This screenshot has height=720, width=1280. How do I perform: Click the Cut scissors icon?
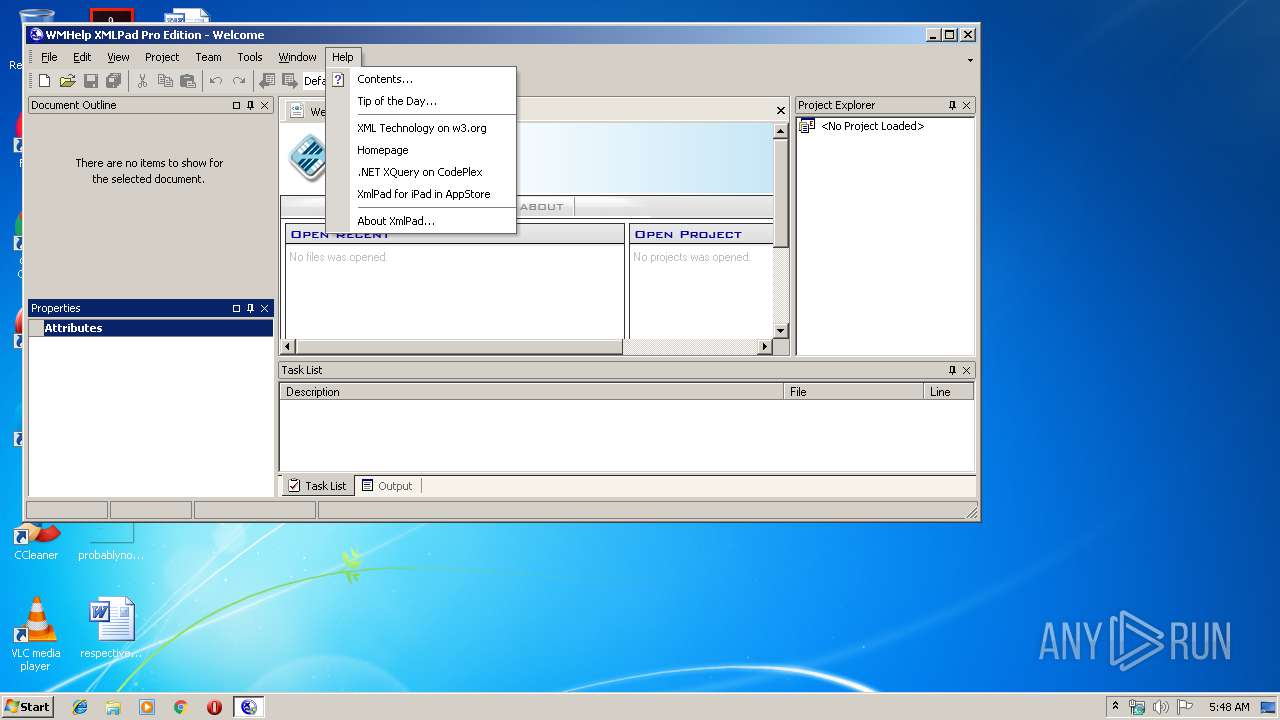pyautogui.click(x=142, y=81)
